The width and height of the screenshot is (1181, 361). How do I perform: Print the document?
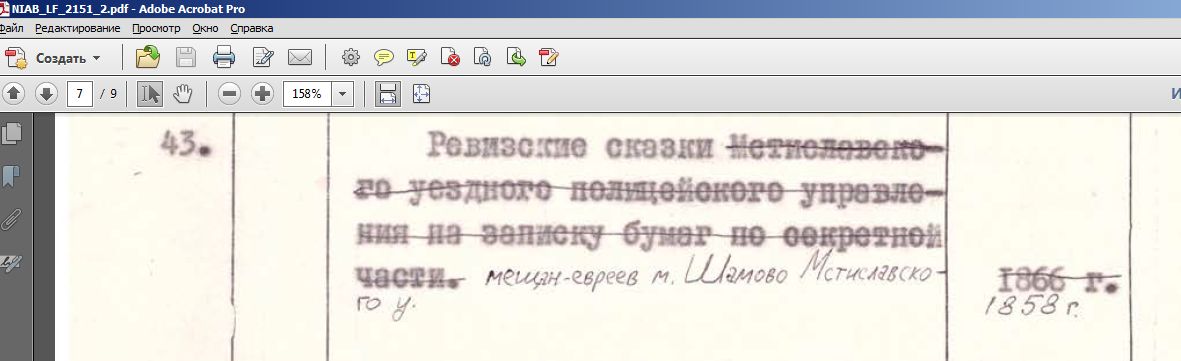click(224, 57)
